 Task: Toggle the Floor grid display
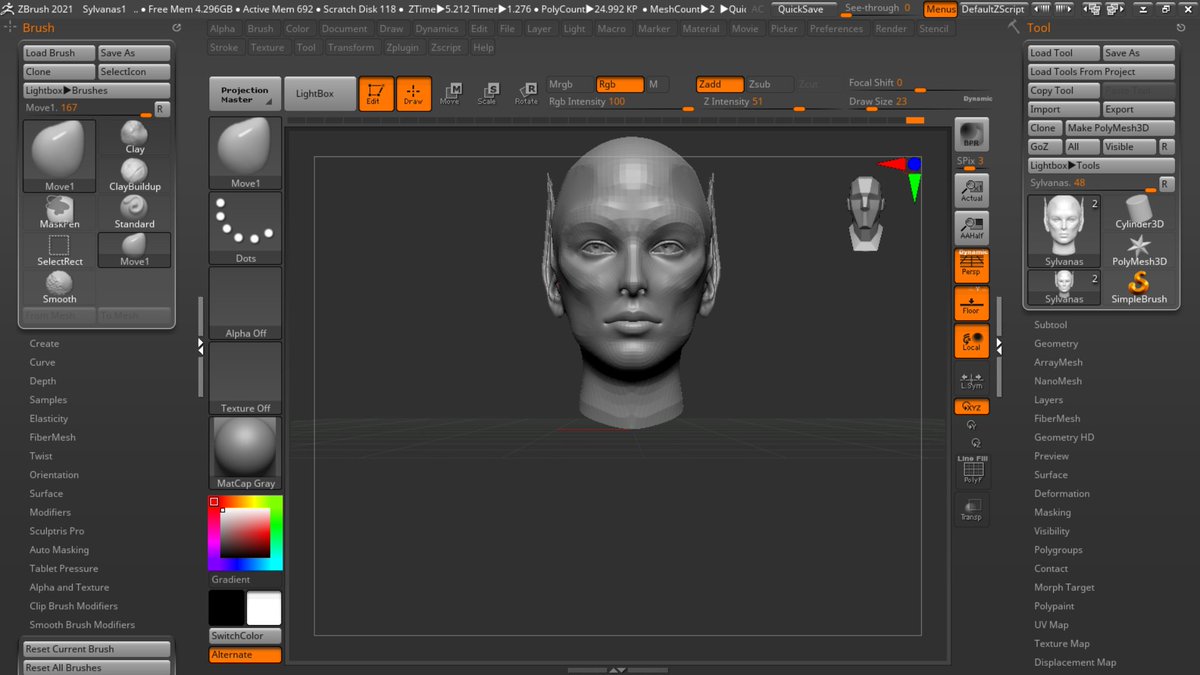coord(972,304)
